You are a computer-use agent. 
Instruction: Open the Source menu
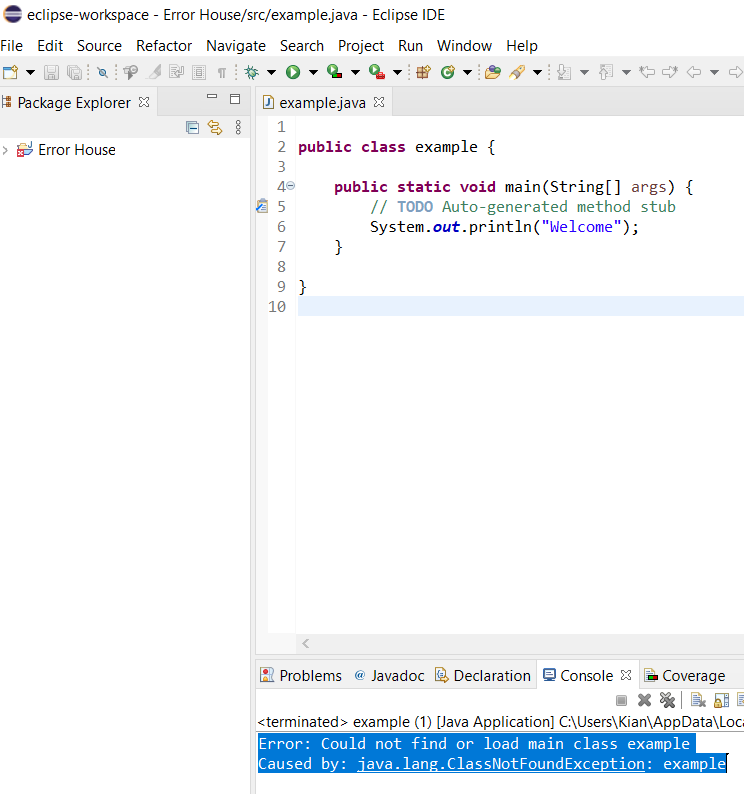(x=99, y=46)
